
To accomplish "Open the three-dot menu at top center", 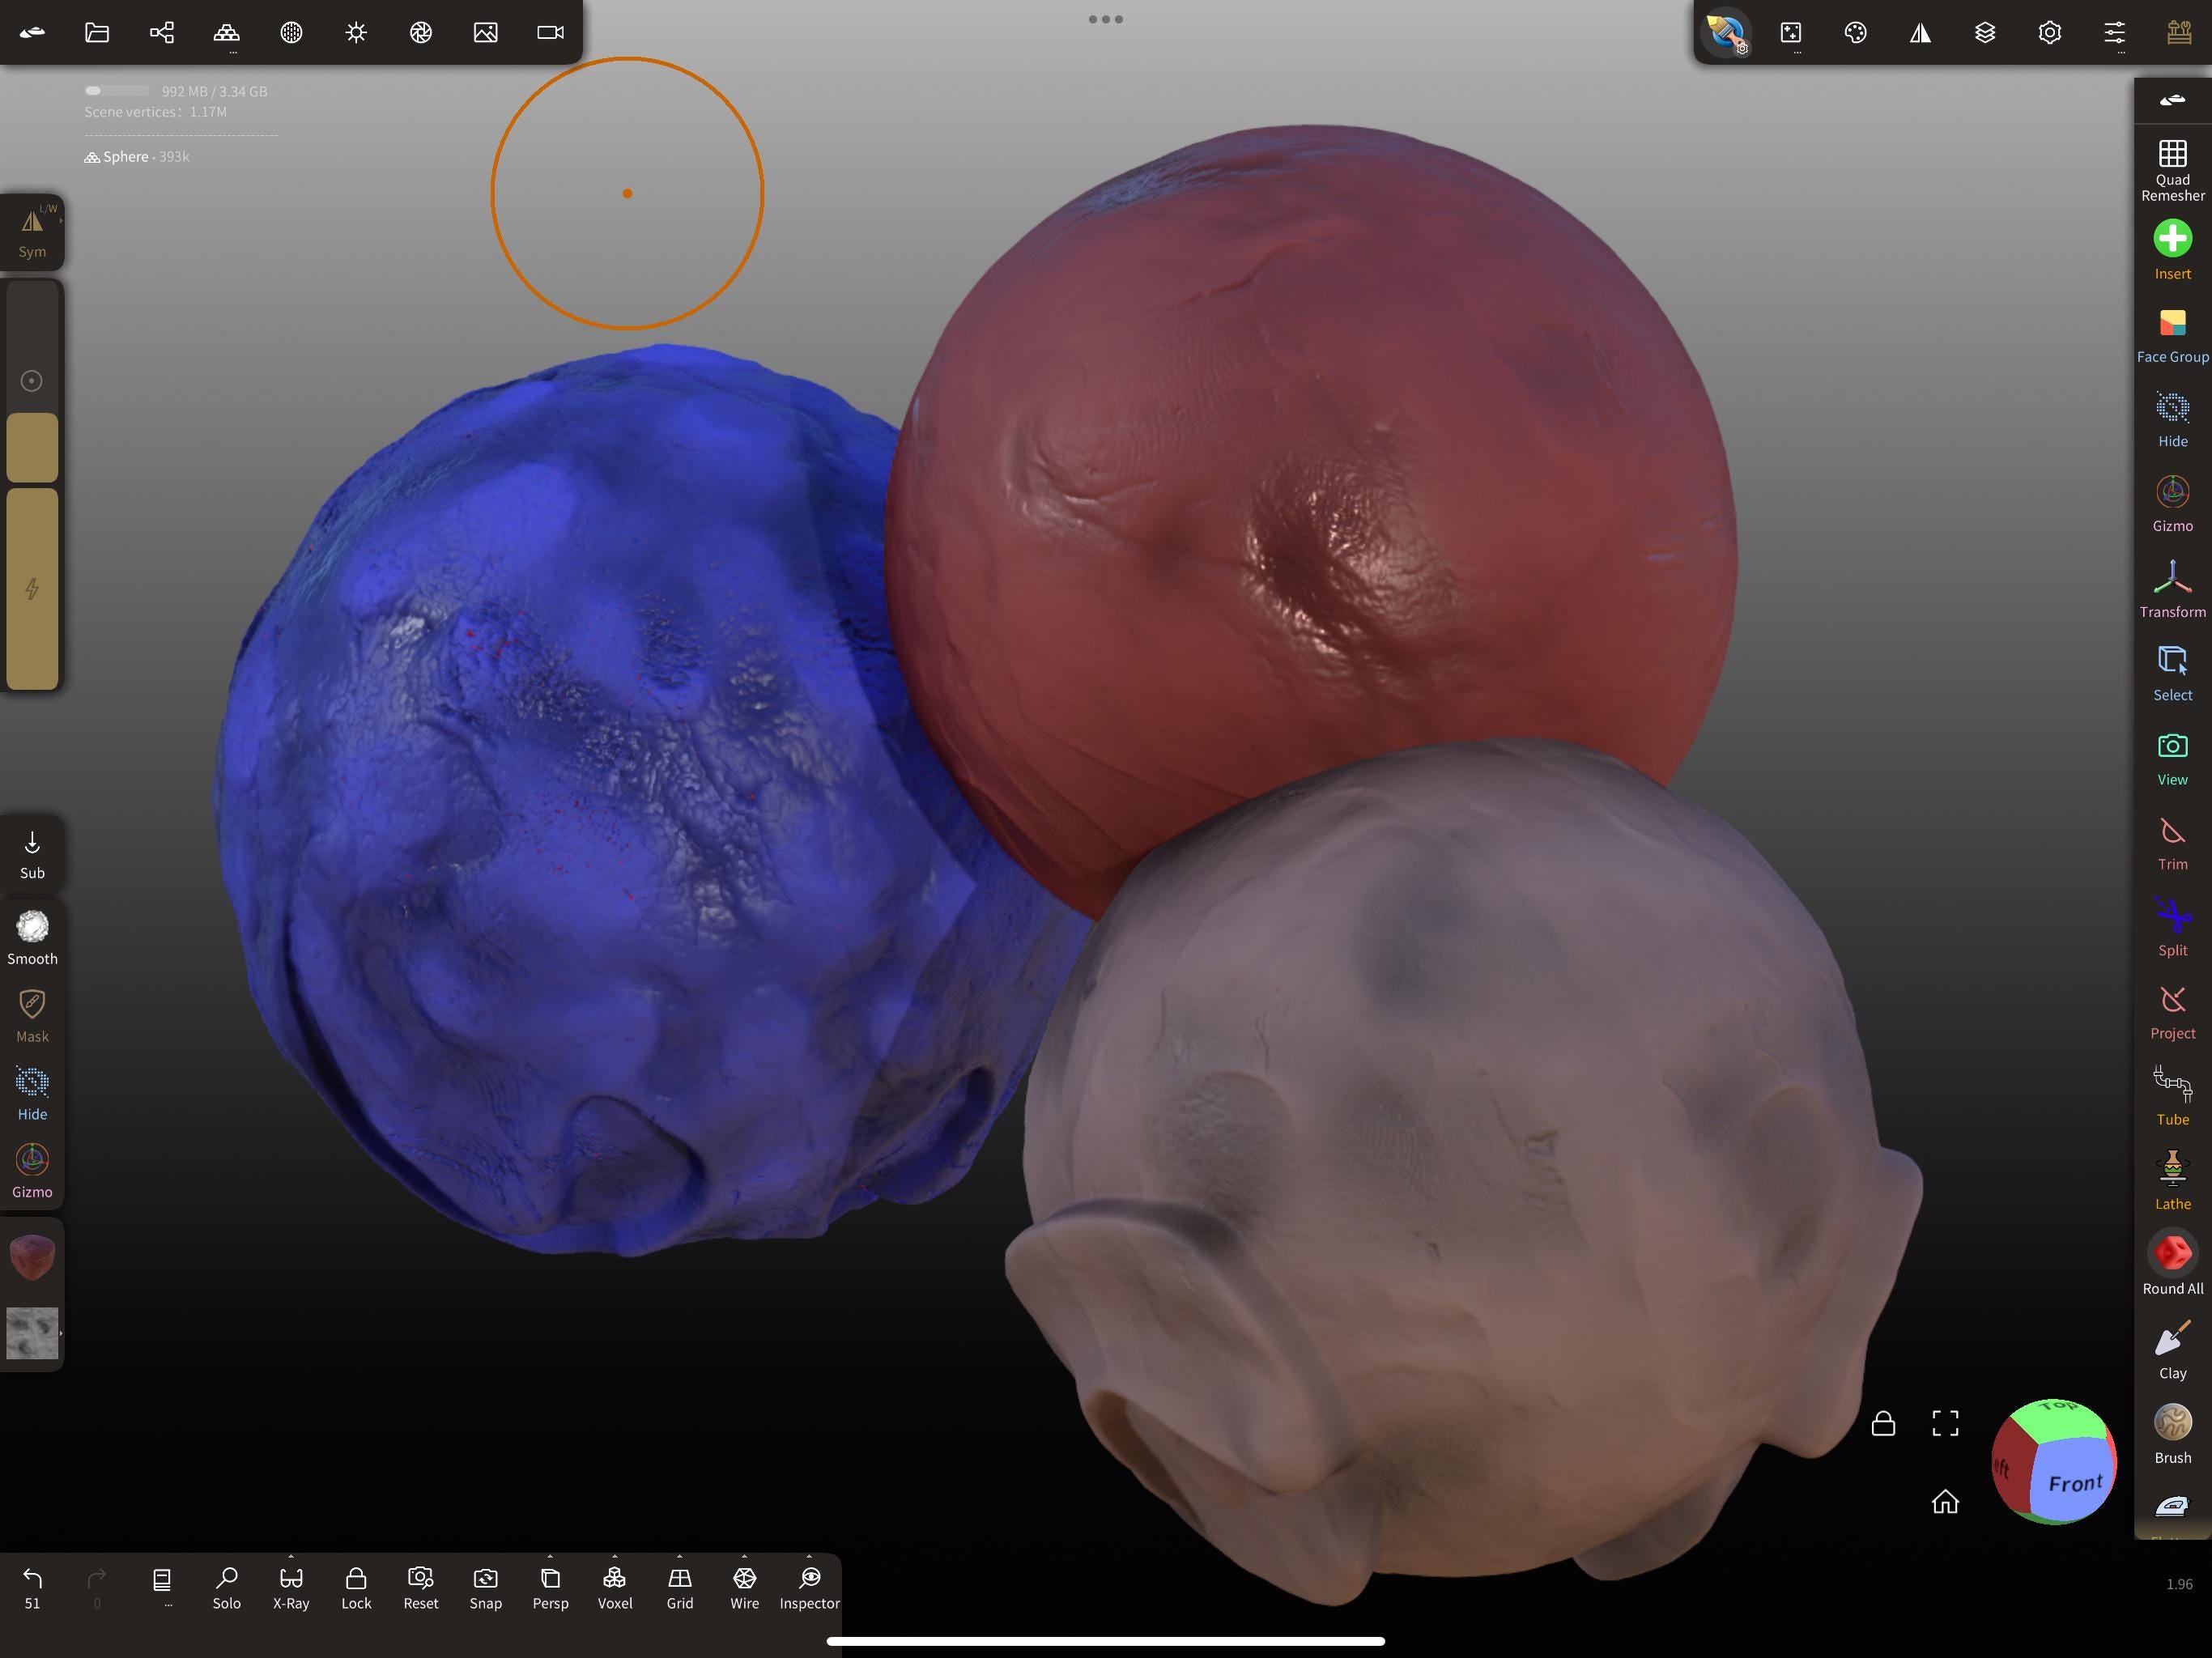I will tap(1105, 18).
